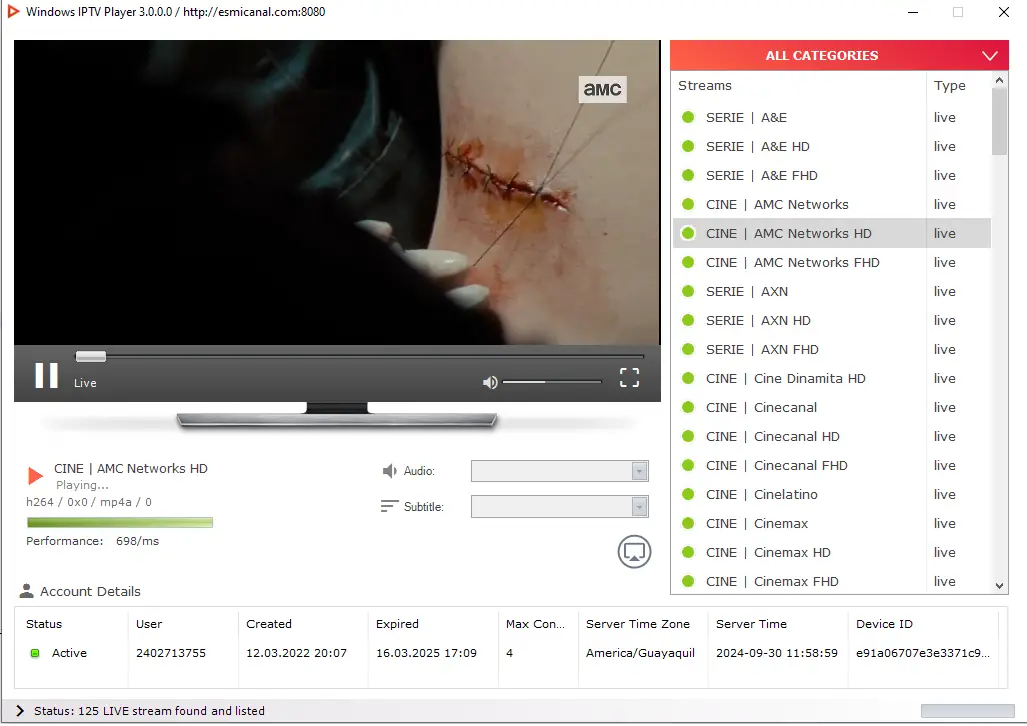
Task: Select stream SERIE | AXN
Action: click(x=832, y=292)
